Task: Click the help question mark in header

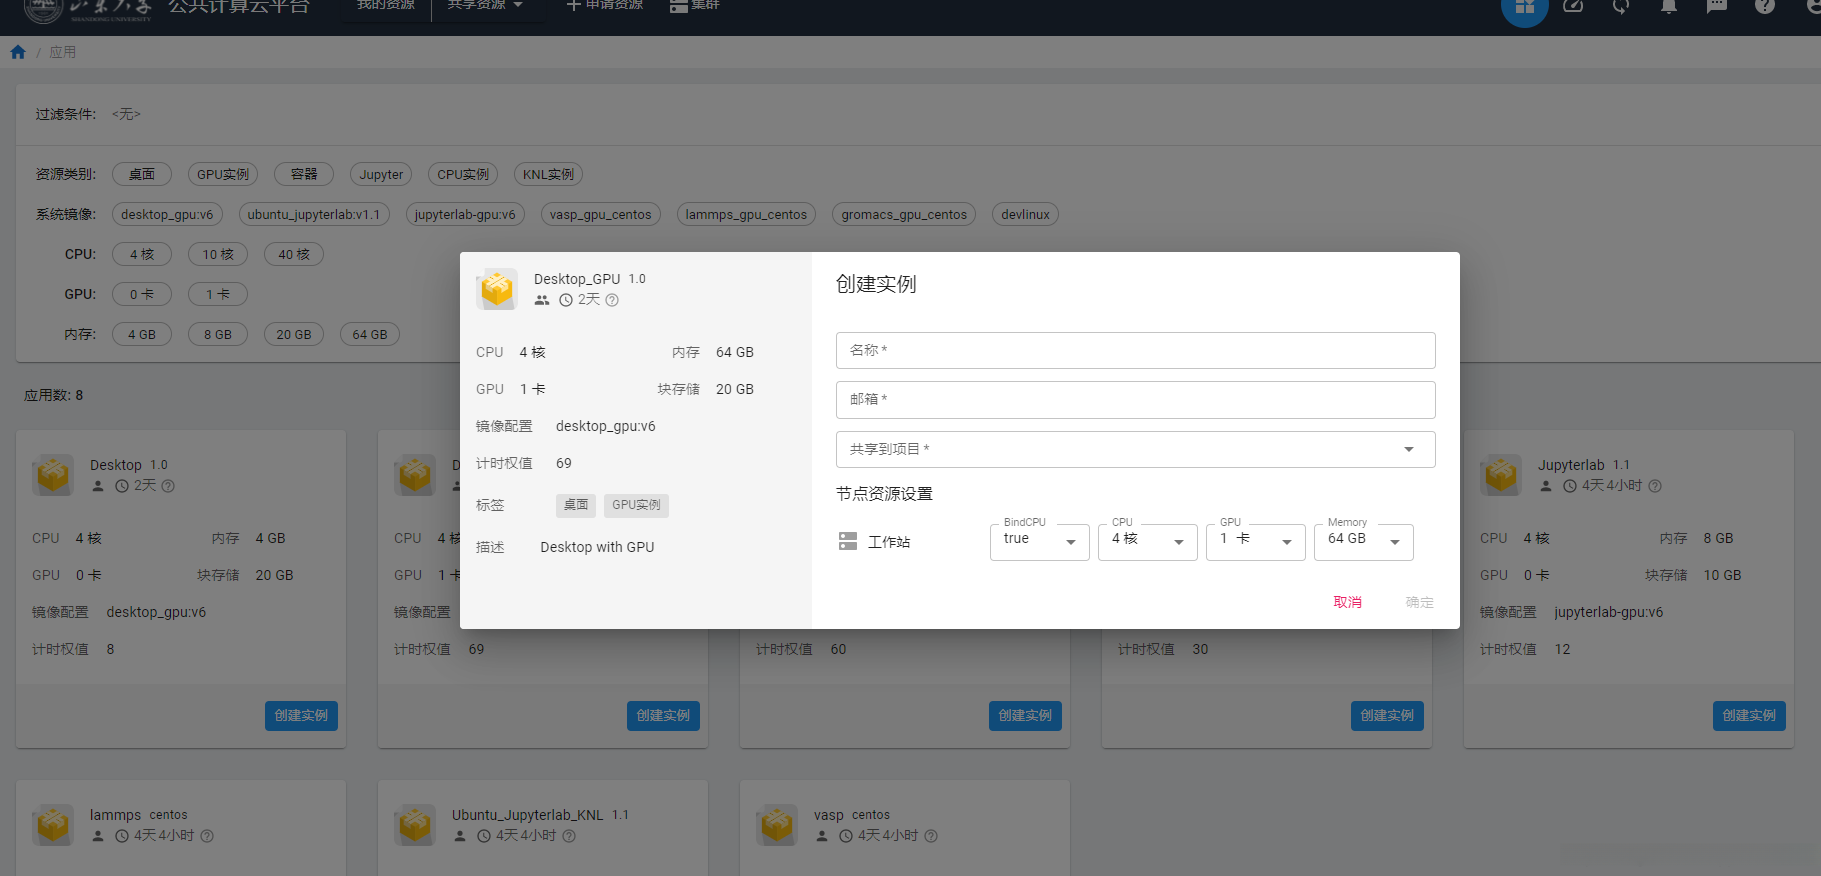Action: [x=1765, y=6]
